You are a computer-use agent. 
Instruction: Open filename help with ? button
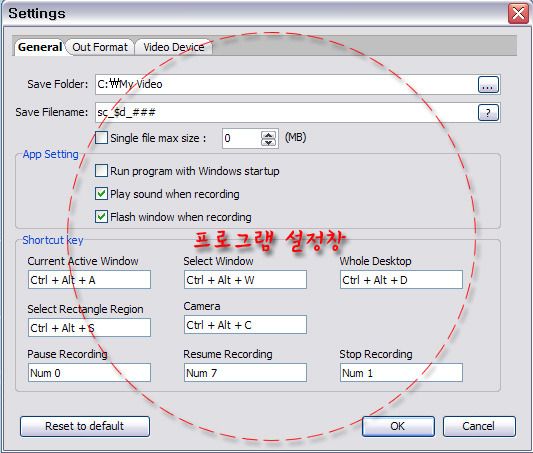[x=488, y=113]
